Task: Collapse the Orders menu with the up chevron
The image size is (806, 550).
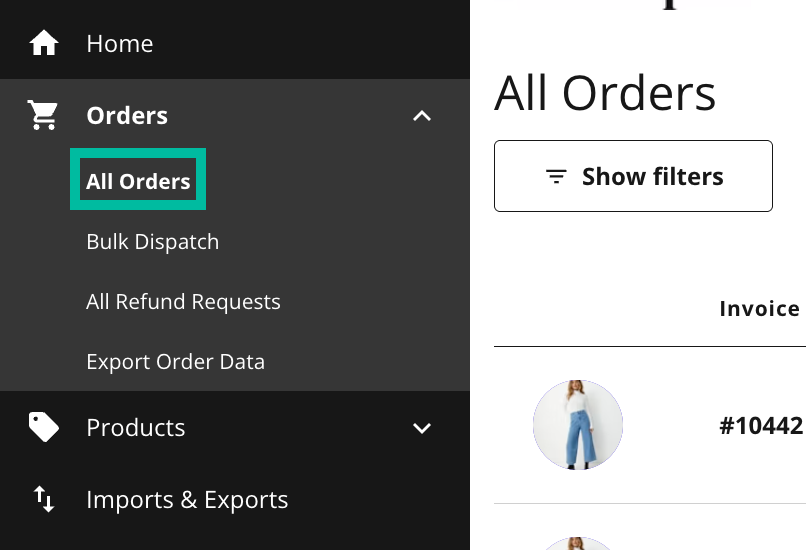Action: [x=422, y=116]
